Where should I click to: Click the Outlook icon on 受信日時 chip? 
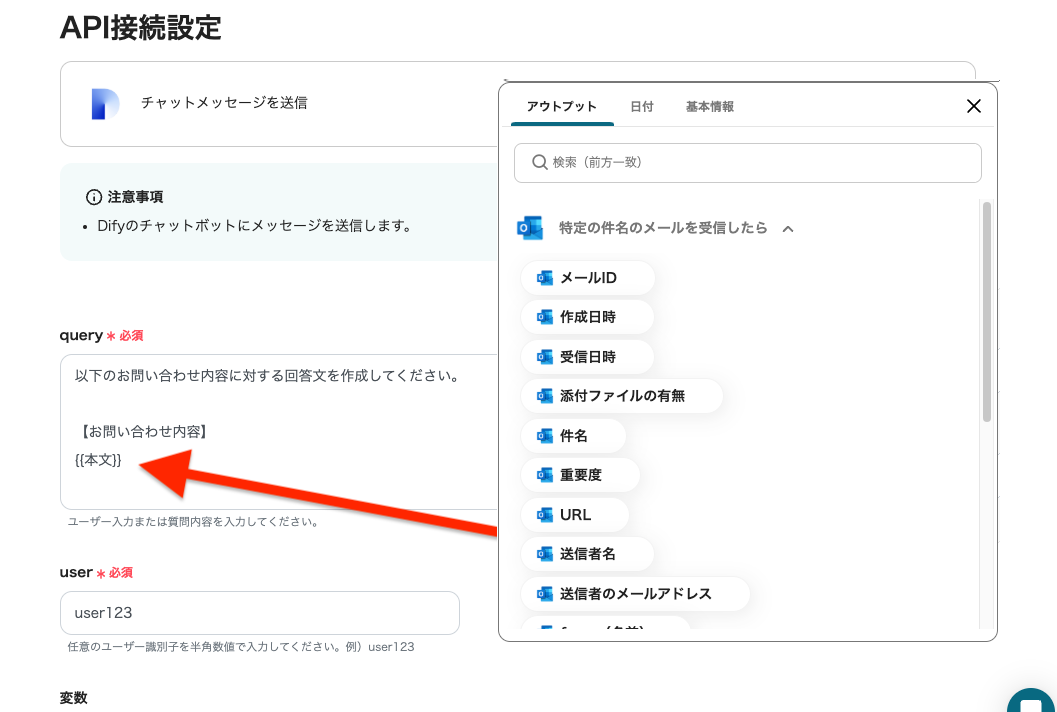[x=545, y=357]
